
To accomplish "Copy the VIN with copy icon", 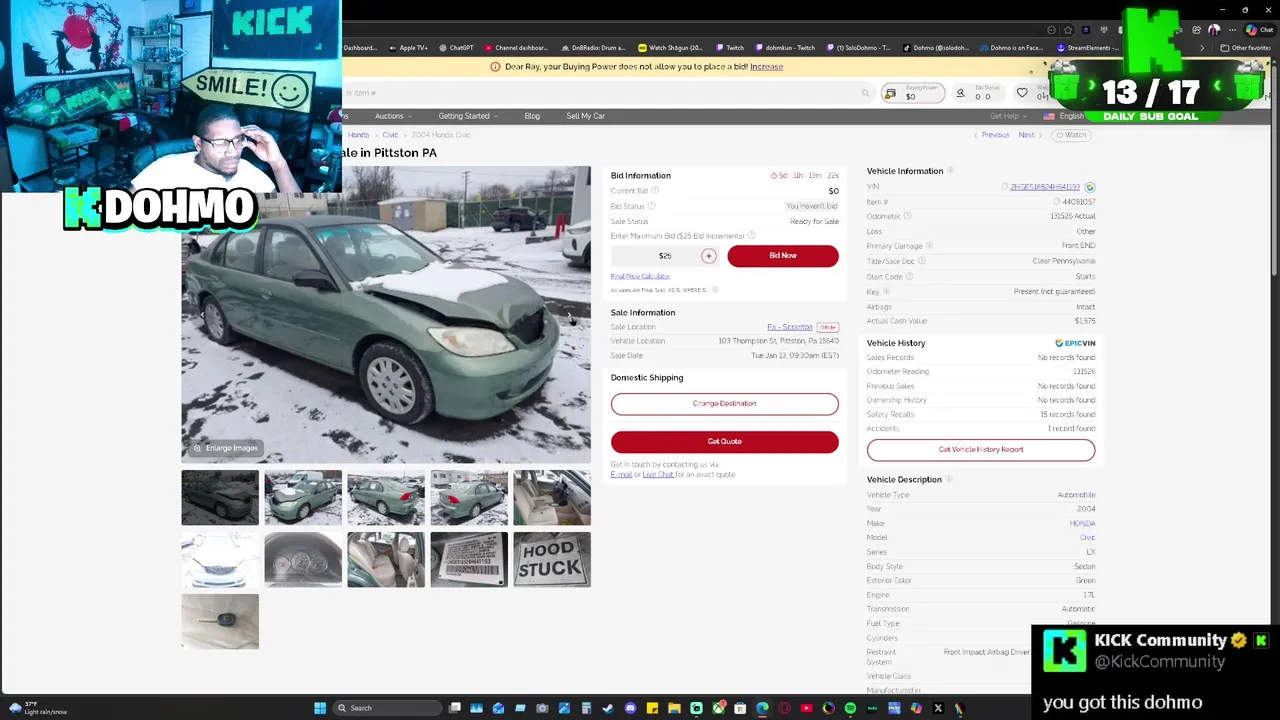I will 1004,186.
